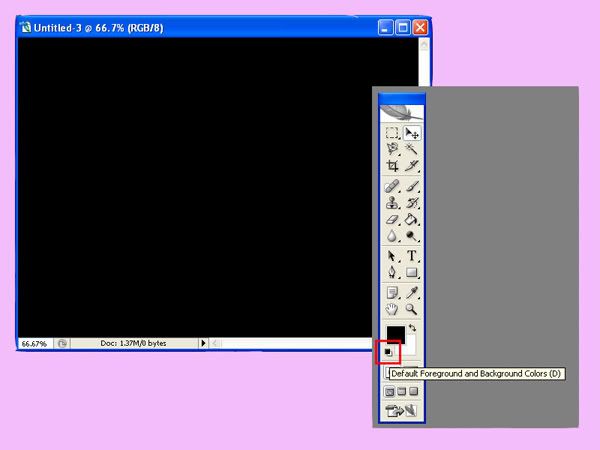Activate the Type tool
The height and width of the screenshot is (450, 600).
tap(412, 256)
